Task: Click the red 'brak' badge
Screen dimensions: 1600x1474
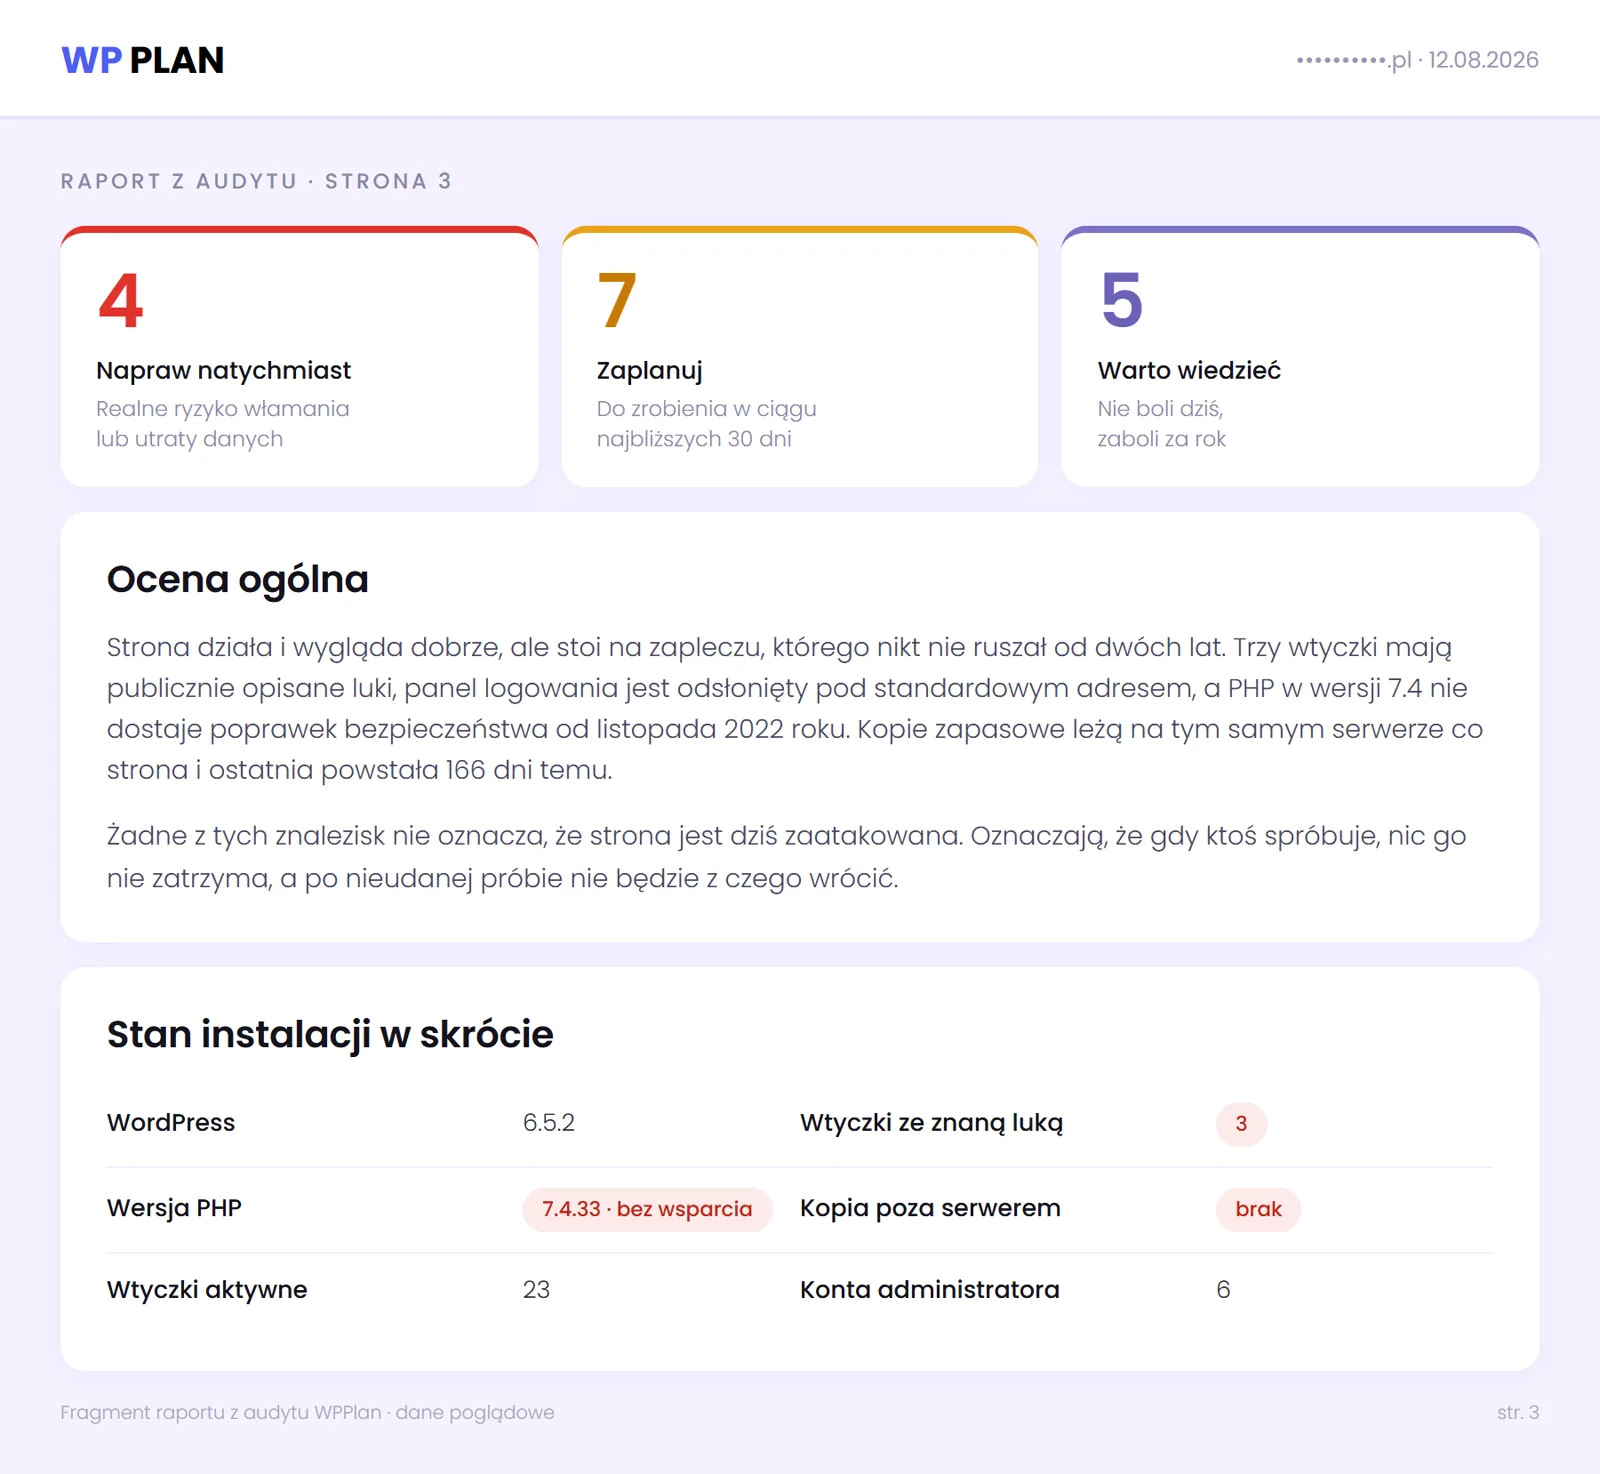Action: coord(1258,1209)
